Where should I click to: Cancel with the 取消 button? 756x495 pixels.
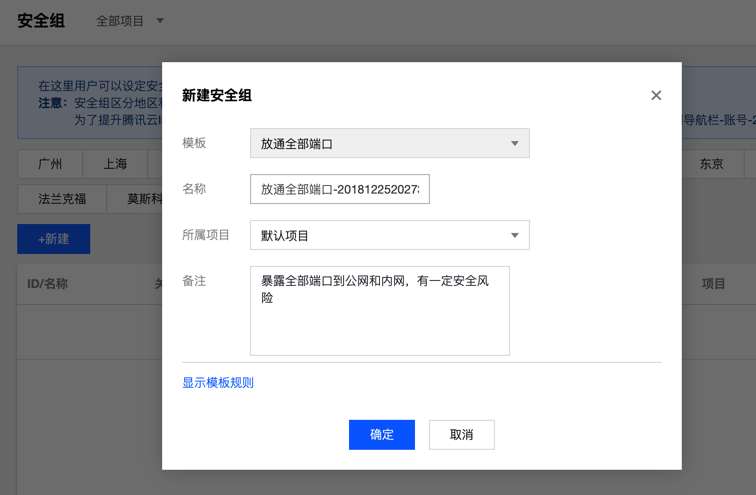pos(461,435)
